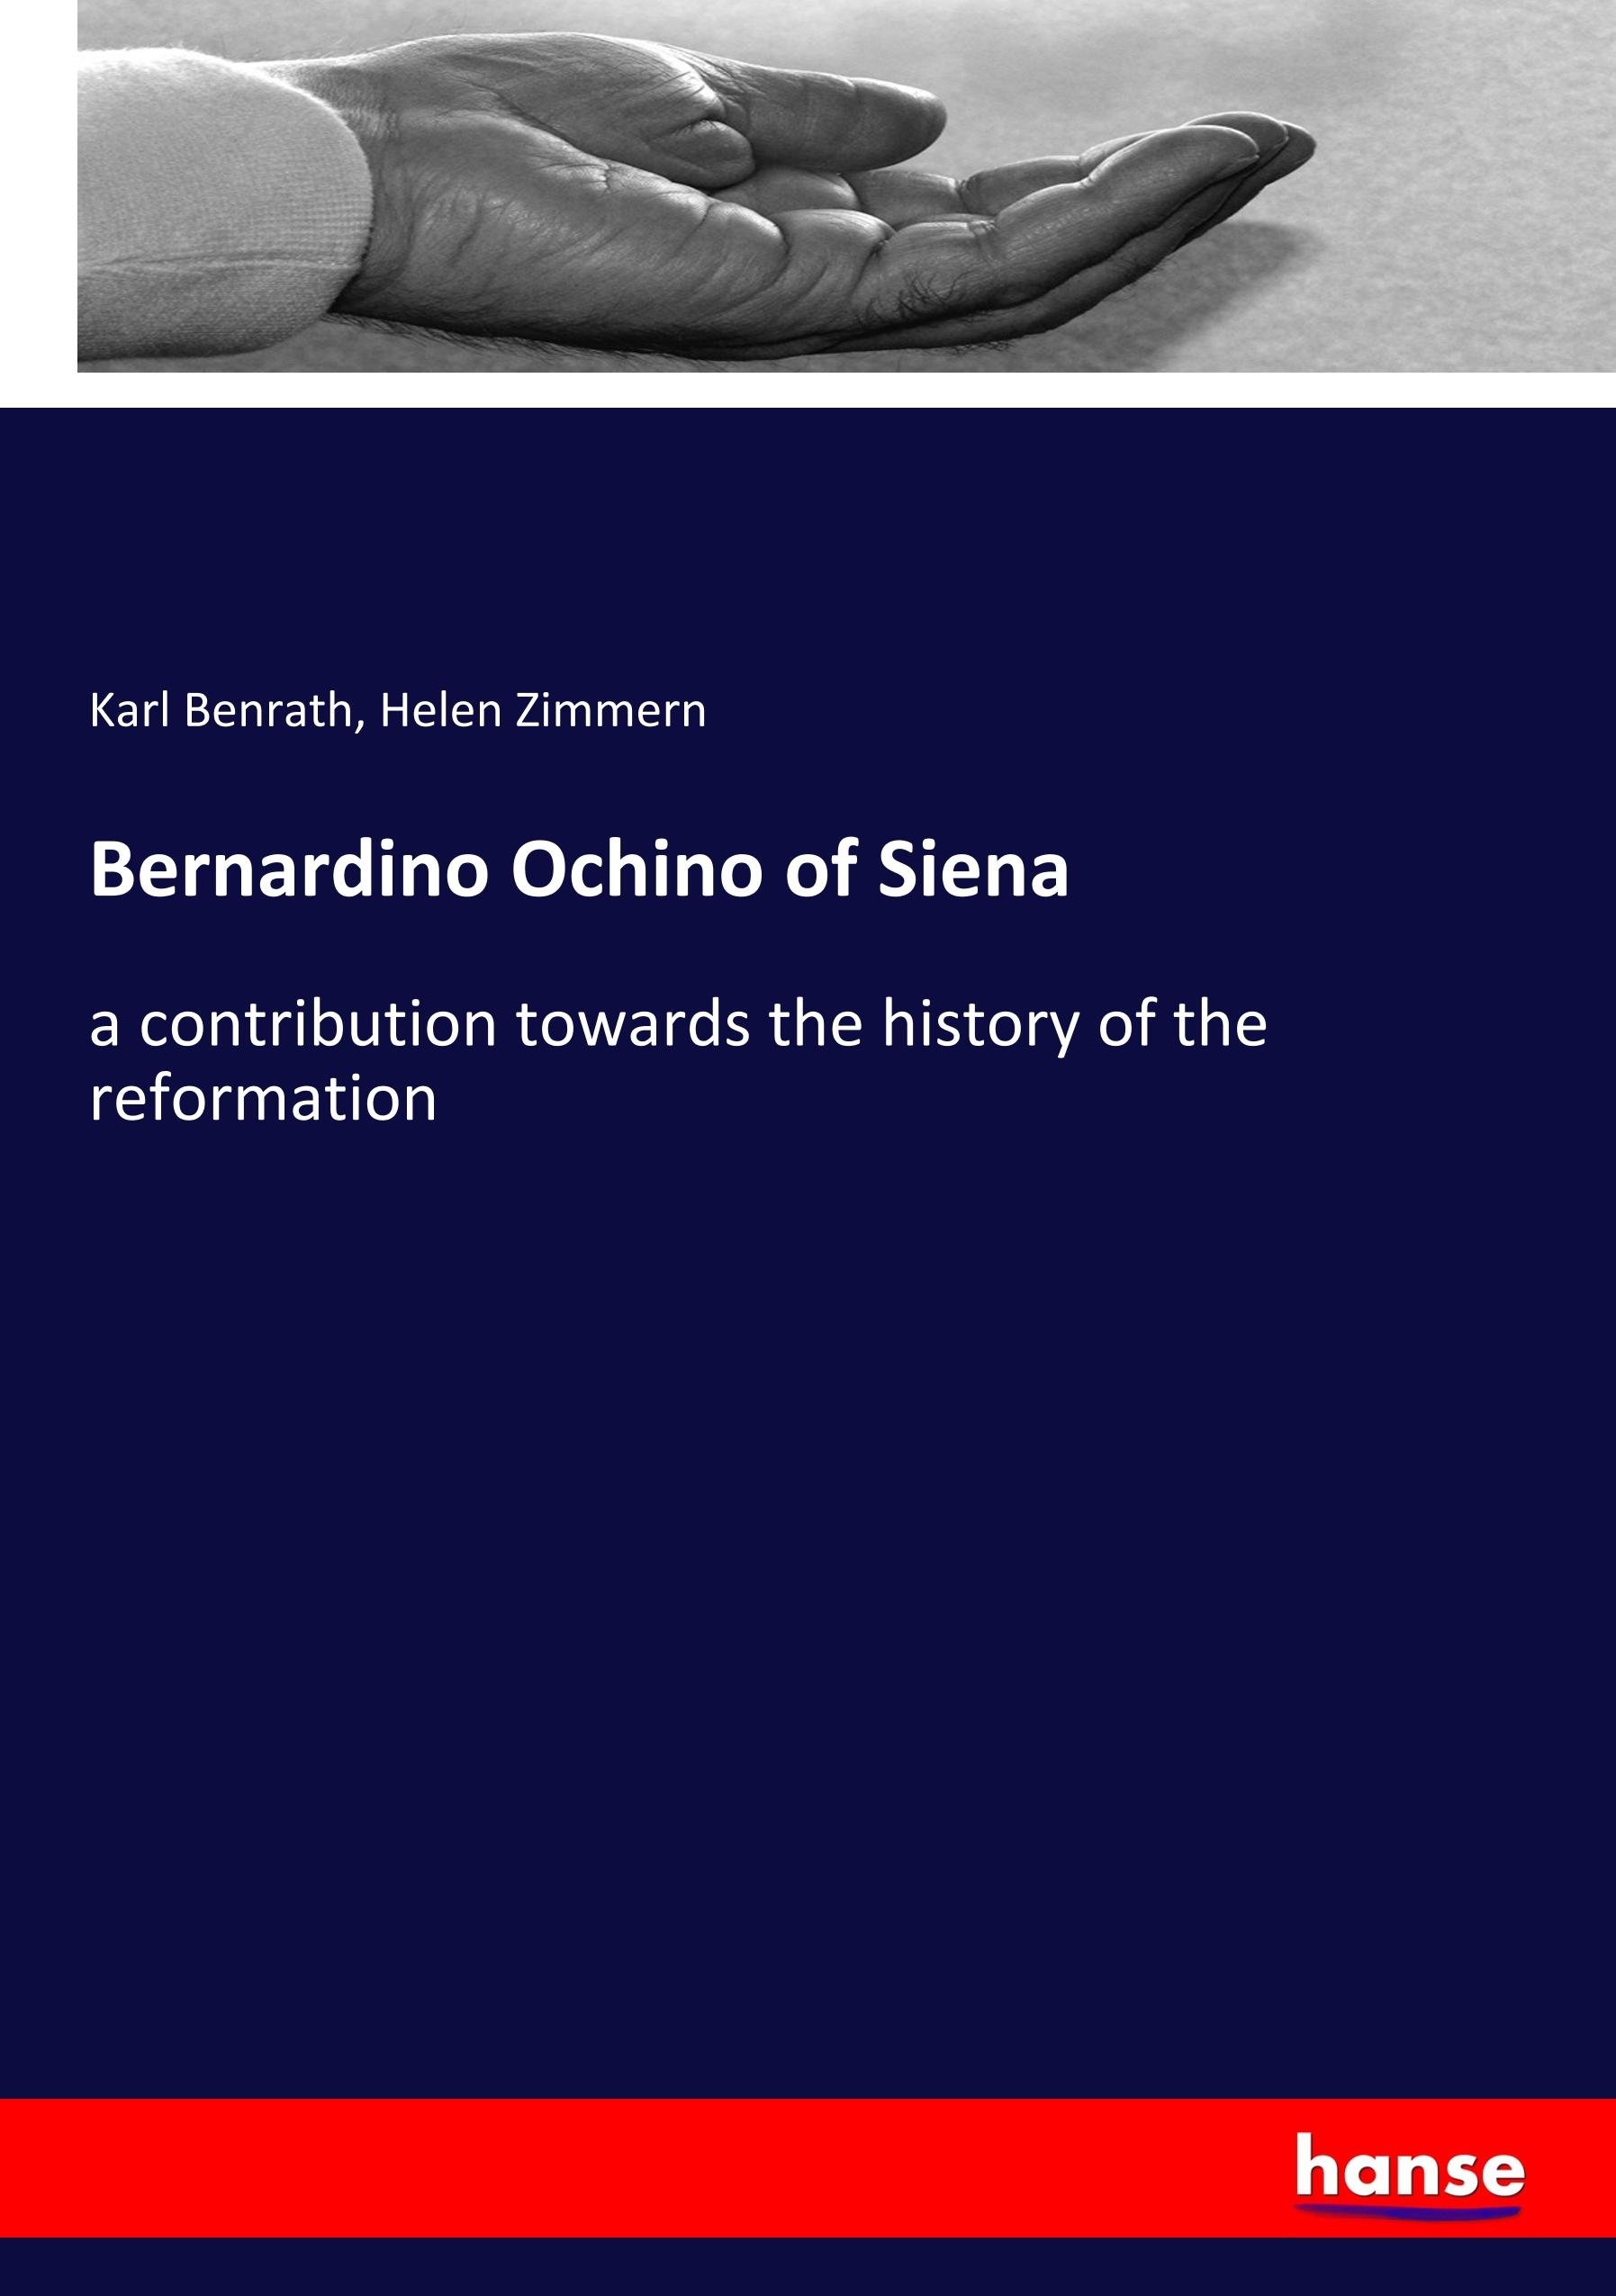The image size is (1616, 2296).
Task: Click the author name Karl Benrath
Action: pyautogui.click(x=221, y=710)
